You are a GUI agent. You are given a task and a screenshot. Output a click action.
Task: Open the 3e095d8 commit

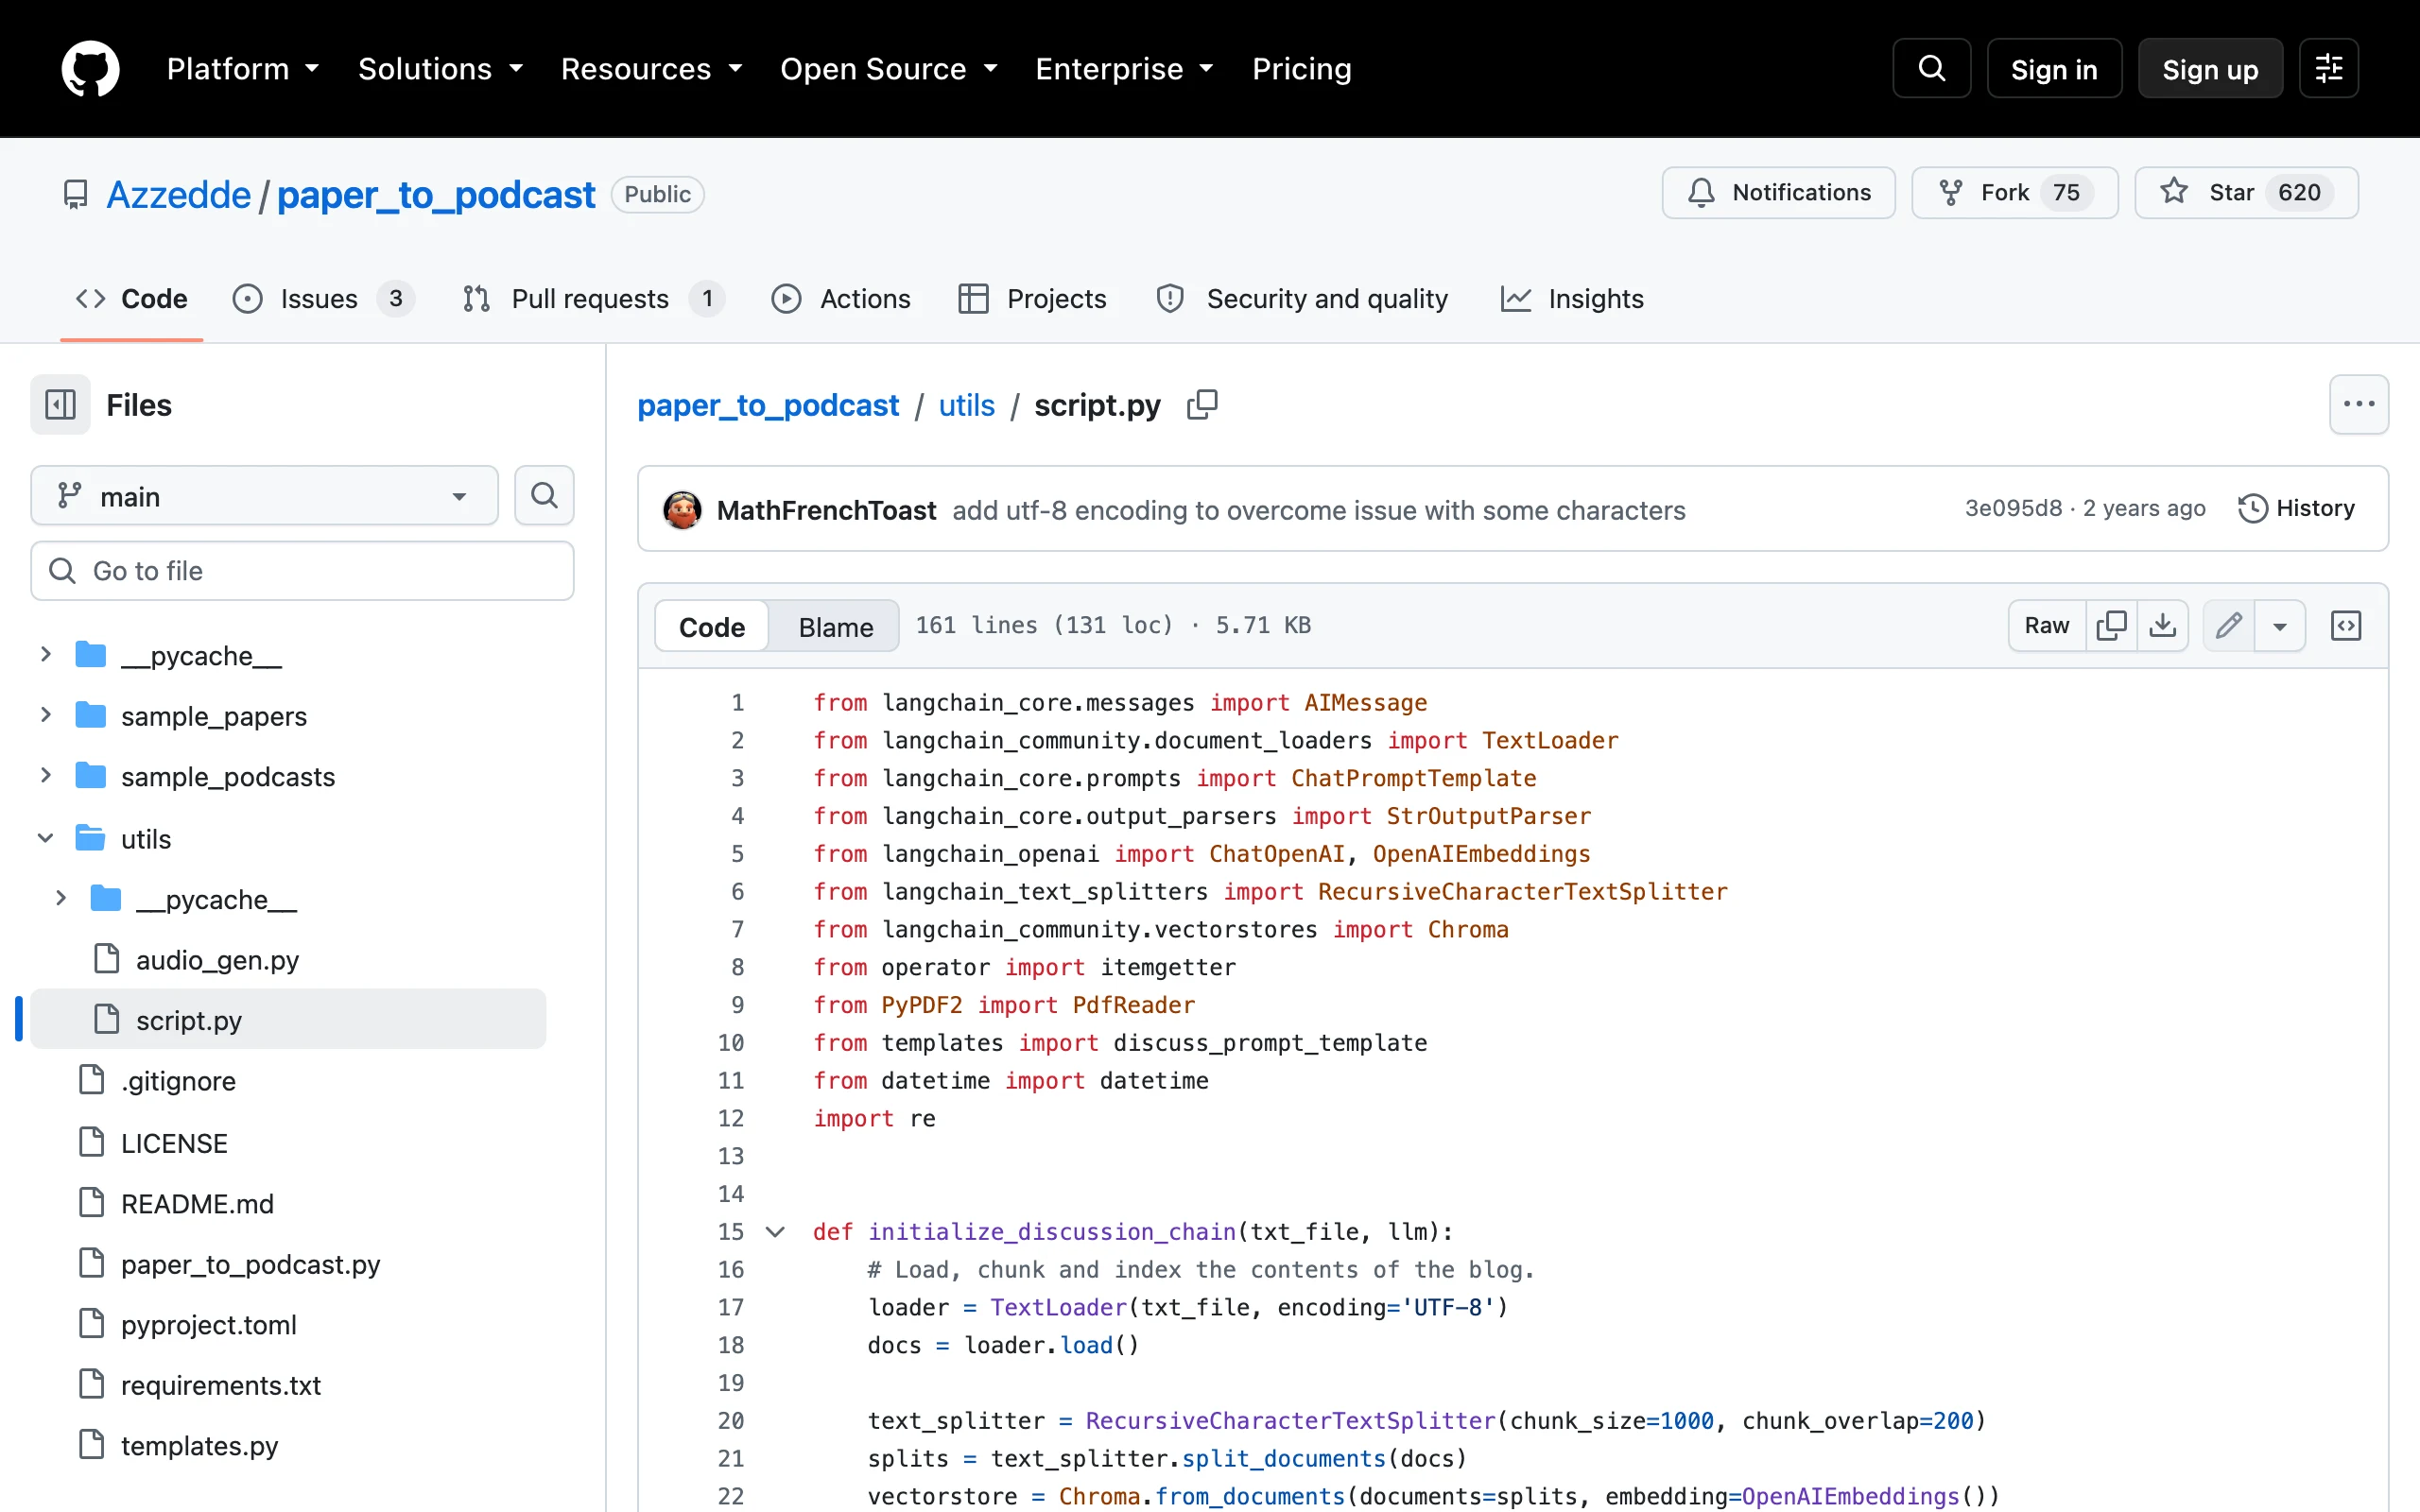tap(2013, 508)
